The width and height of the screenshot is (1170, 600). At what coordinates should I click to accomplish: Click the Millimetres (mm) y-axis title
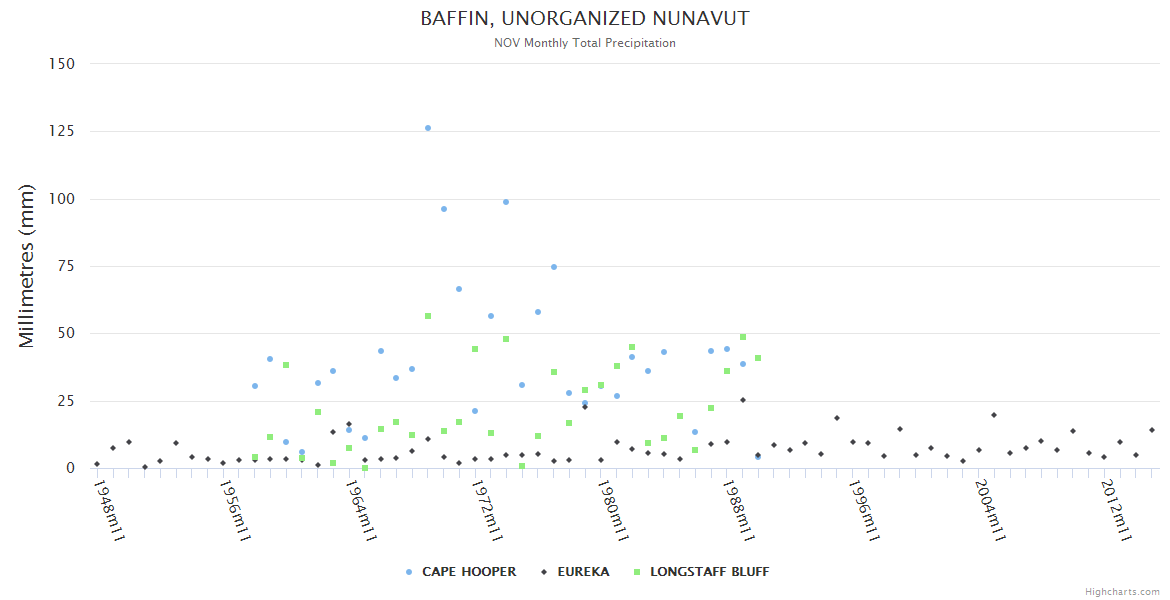point(27,266)
